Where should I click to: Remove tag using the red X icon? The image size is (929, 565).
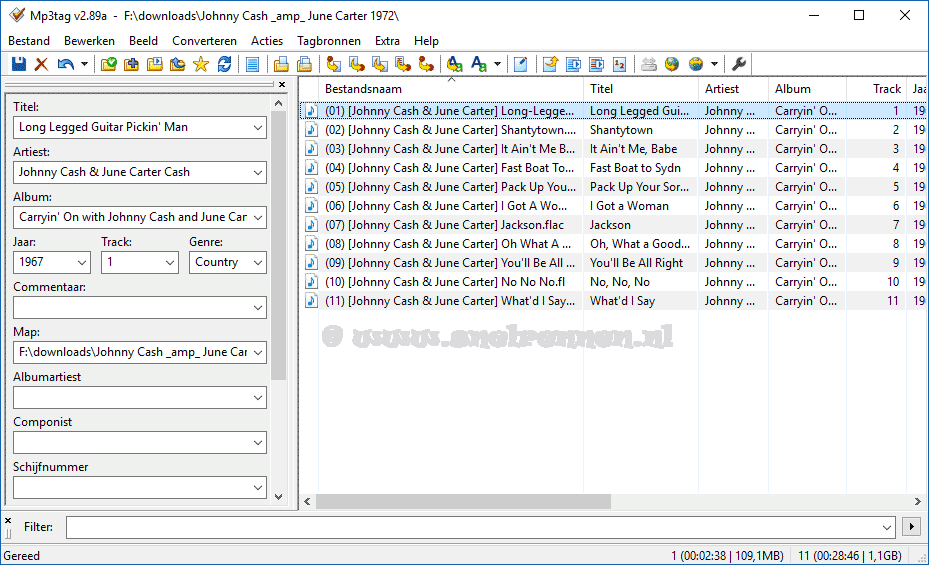tap(41, 64)
